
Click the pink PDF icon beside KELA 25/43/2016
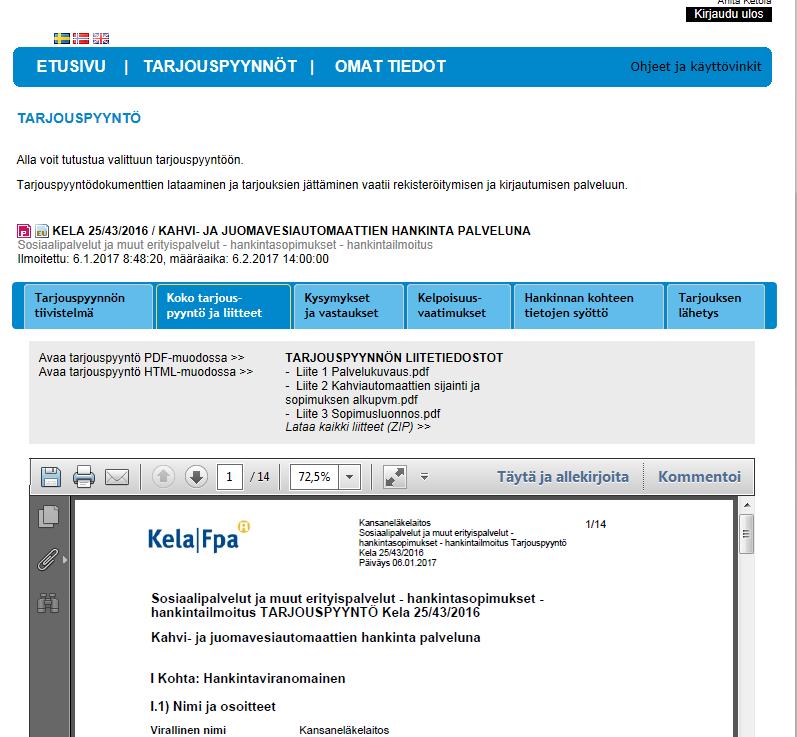24,231
